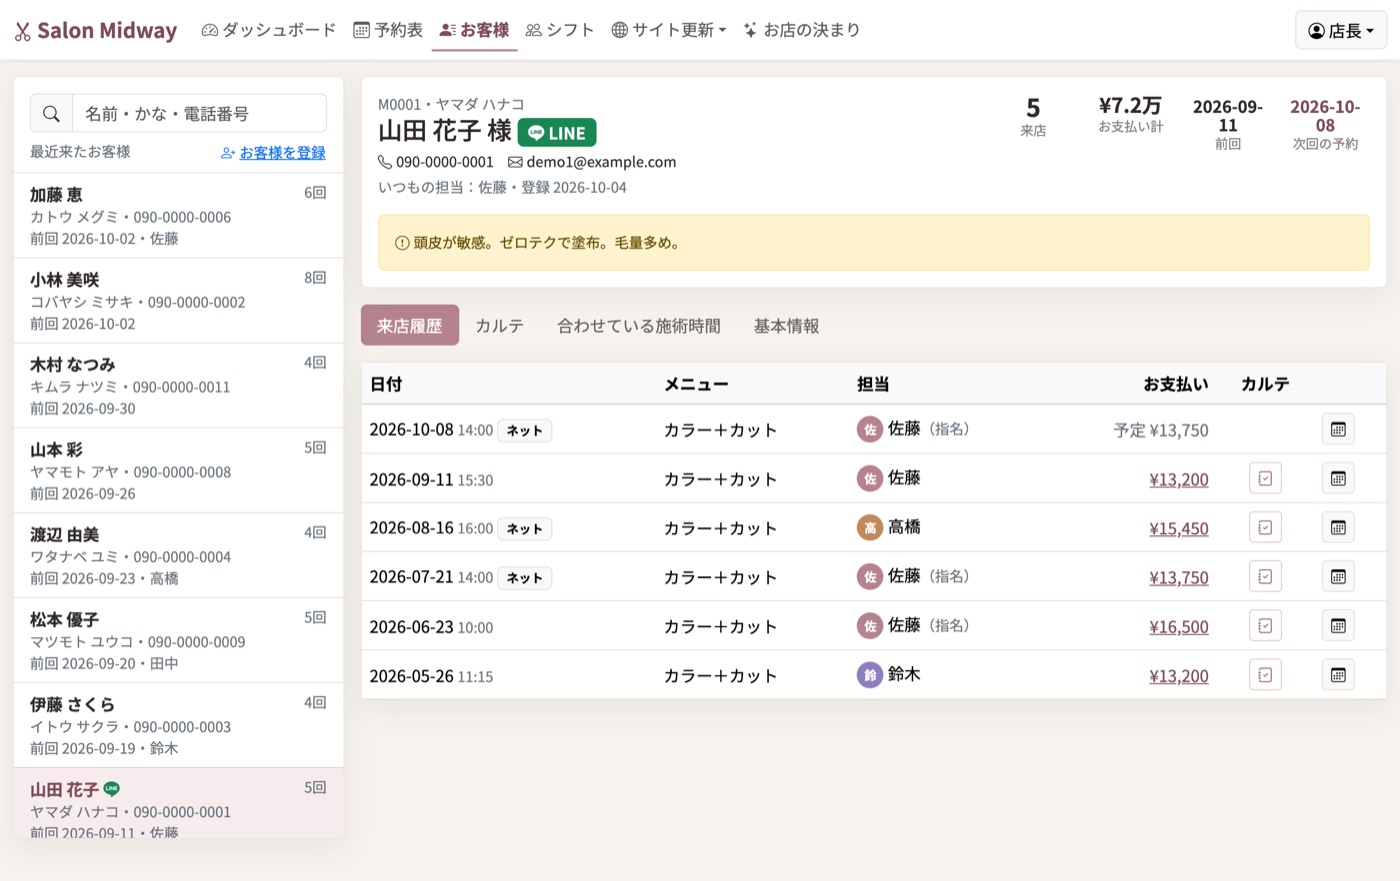This screenshot has width=1400, height=881.
Task: Open calendar icon for 2026-08-16 visit
Action: (1338, 528)
